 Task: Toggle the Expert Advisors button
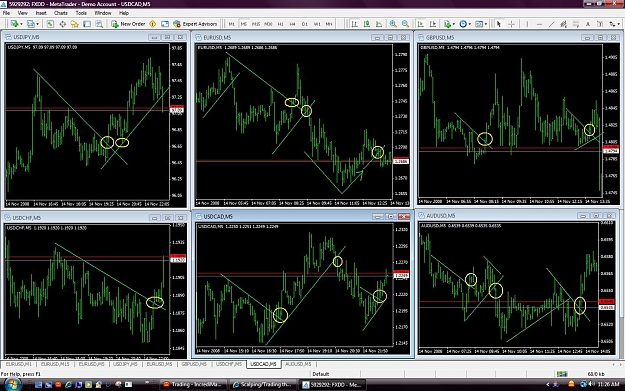(195, 24)
